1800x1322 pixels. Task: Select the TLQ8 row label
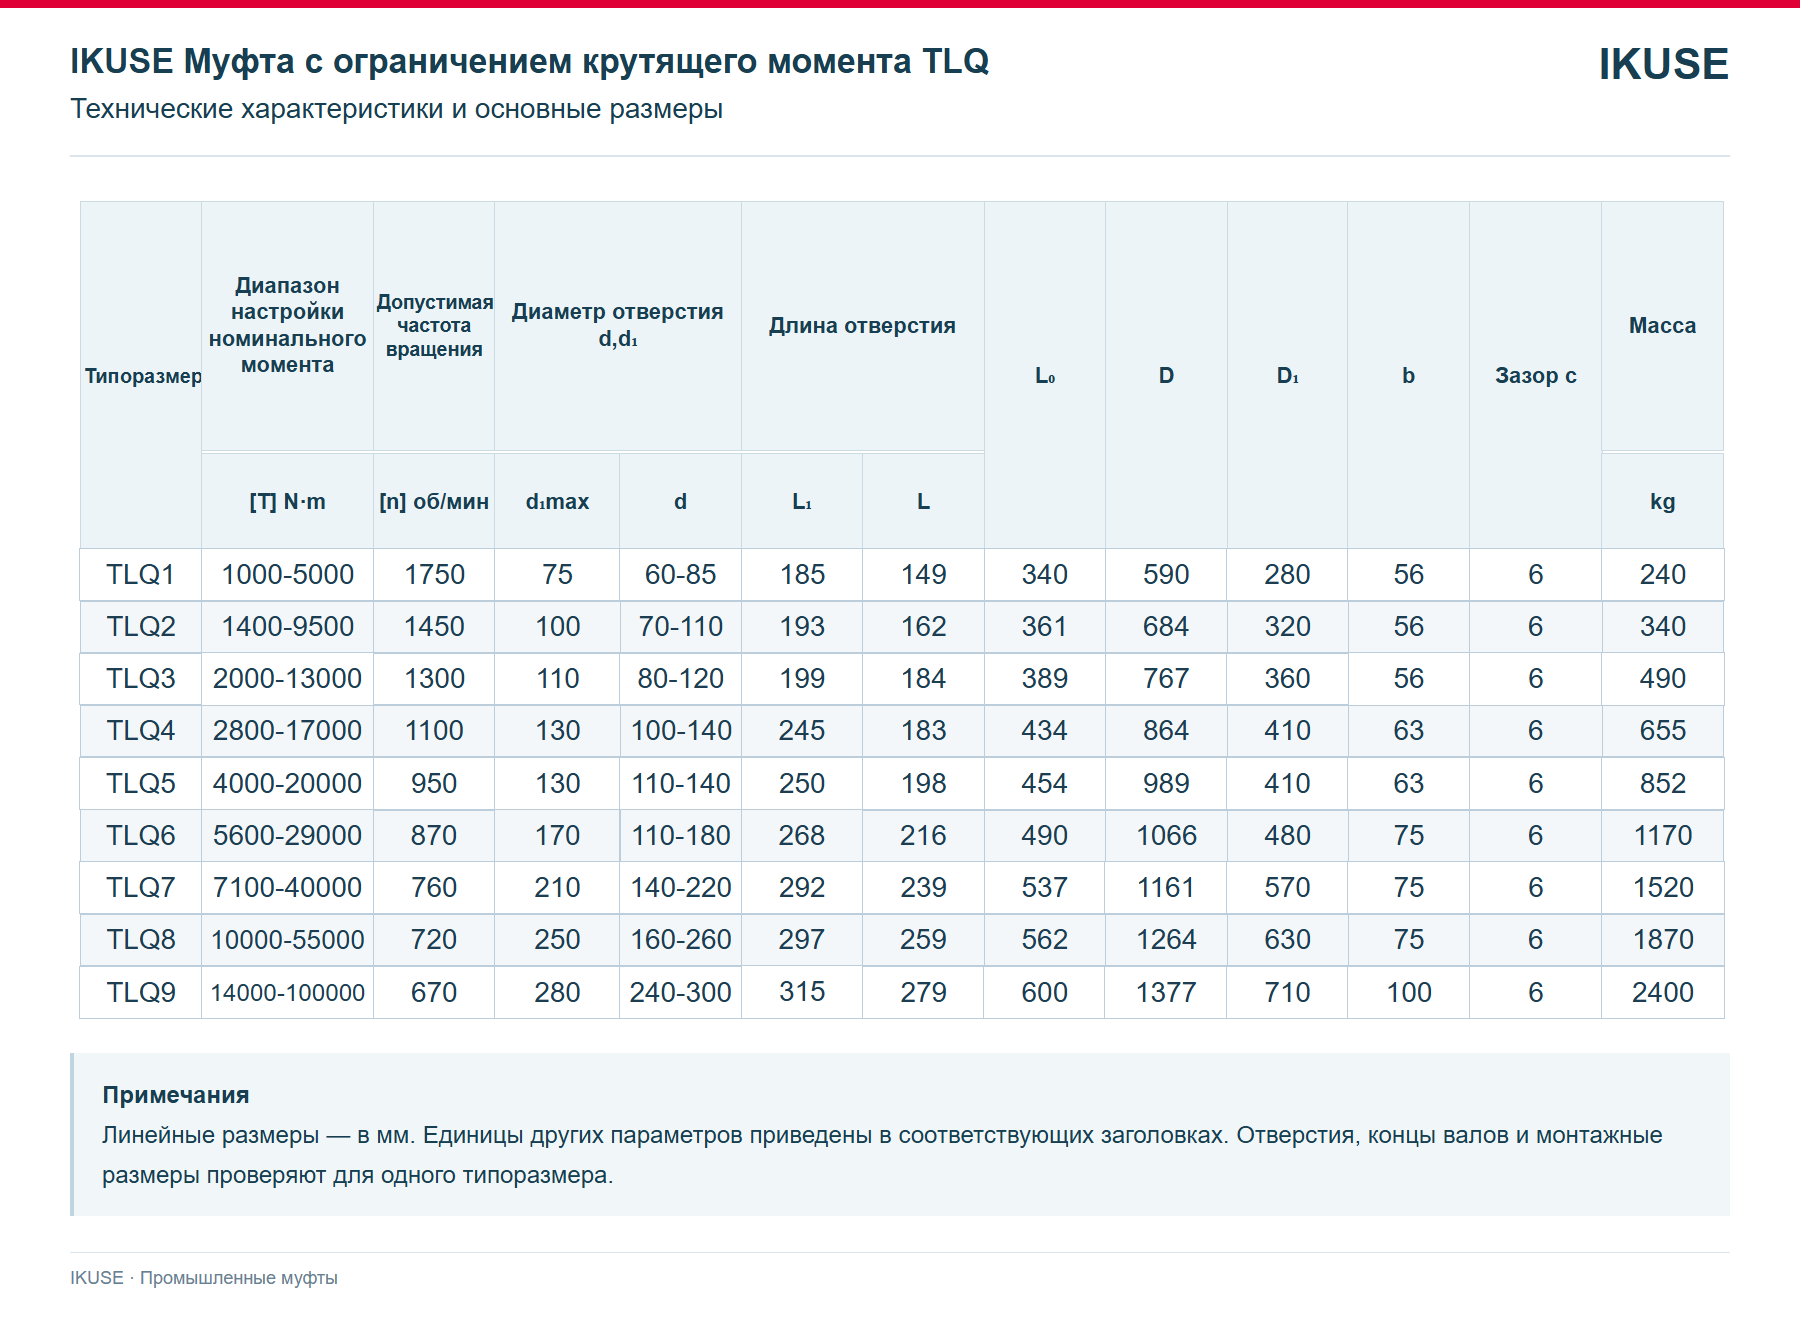(x=141, y=939)
